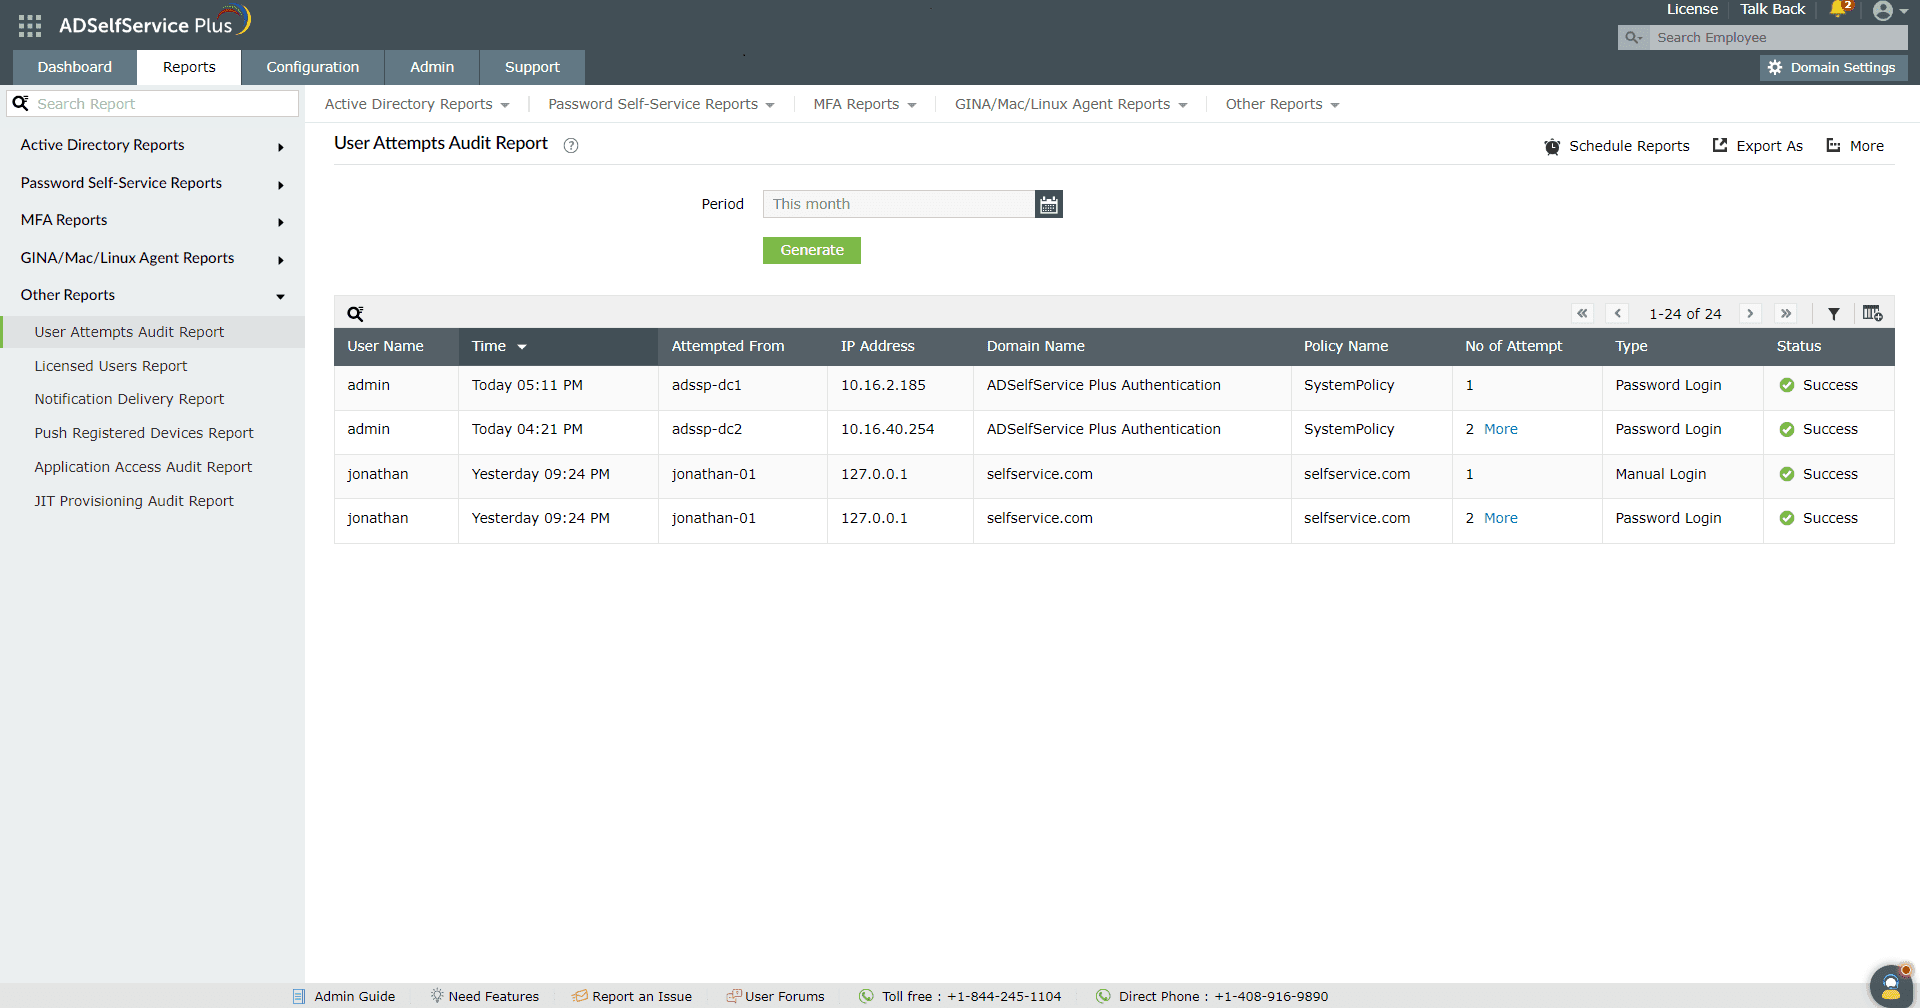The image size is (1920, 1008).
Task: Click the Generate button
Action: click(811, 250)
